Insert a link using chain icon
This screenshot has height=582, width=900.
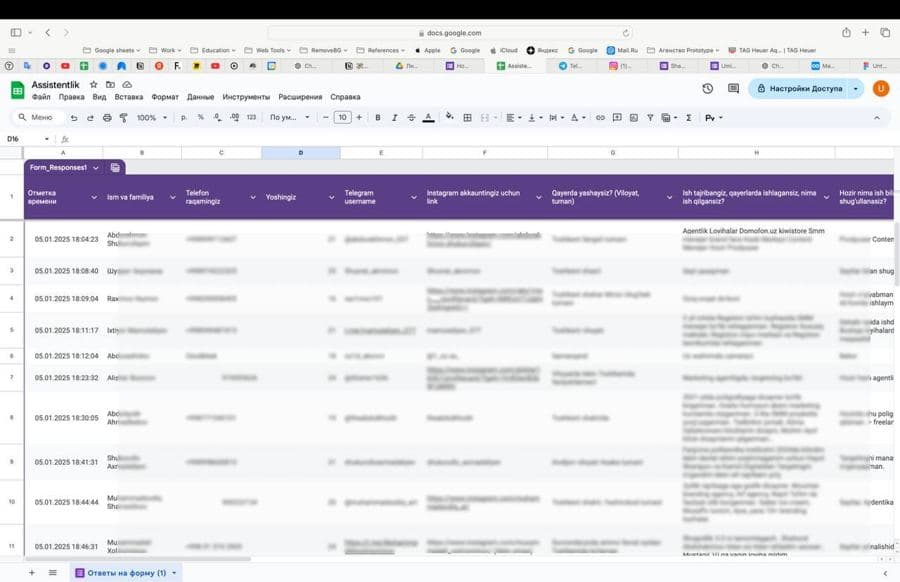600,118
